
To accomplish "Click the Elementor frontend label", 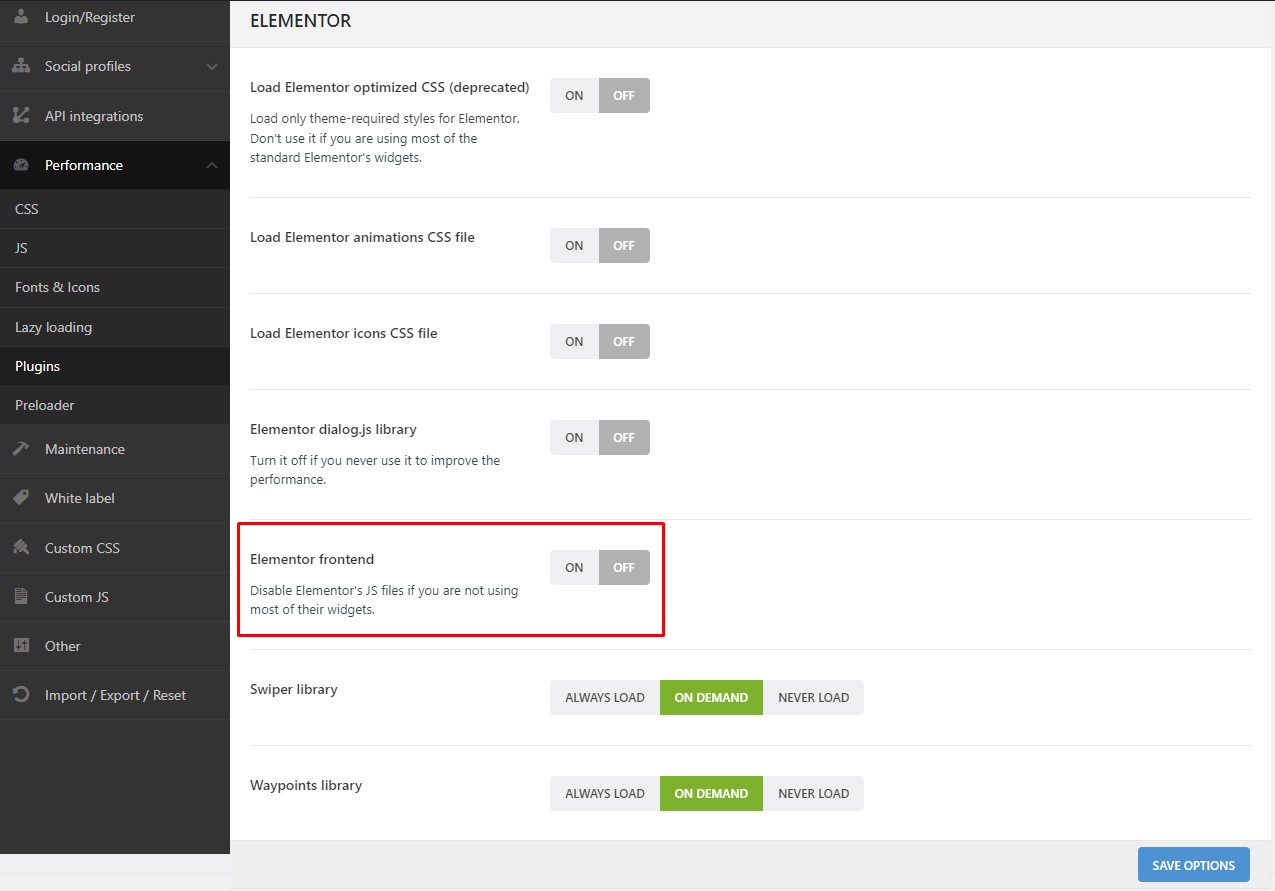I will (x=312, y=559).
